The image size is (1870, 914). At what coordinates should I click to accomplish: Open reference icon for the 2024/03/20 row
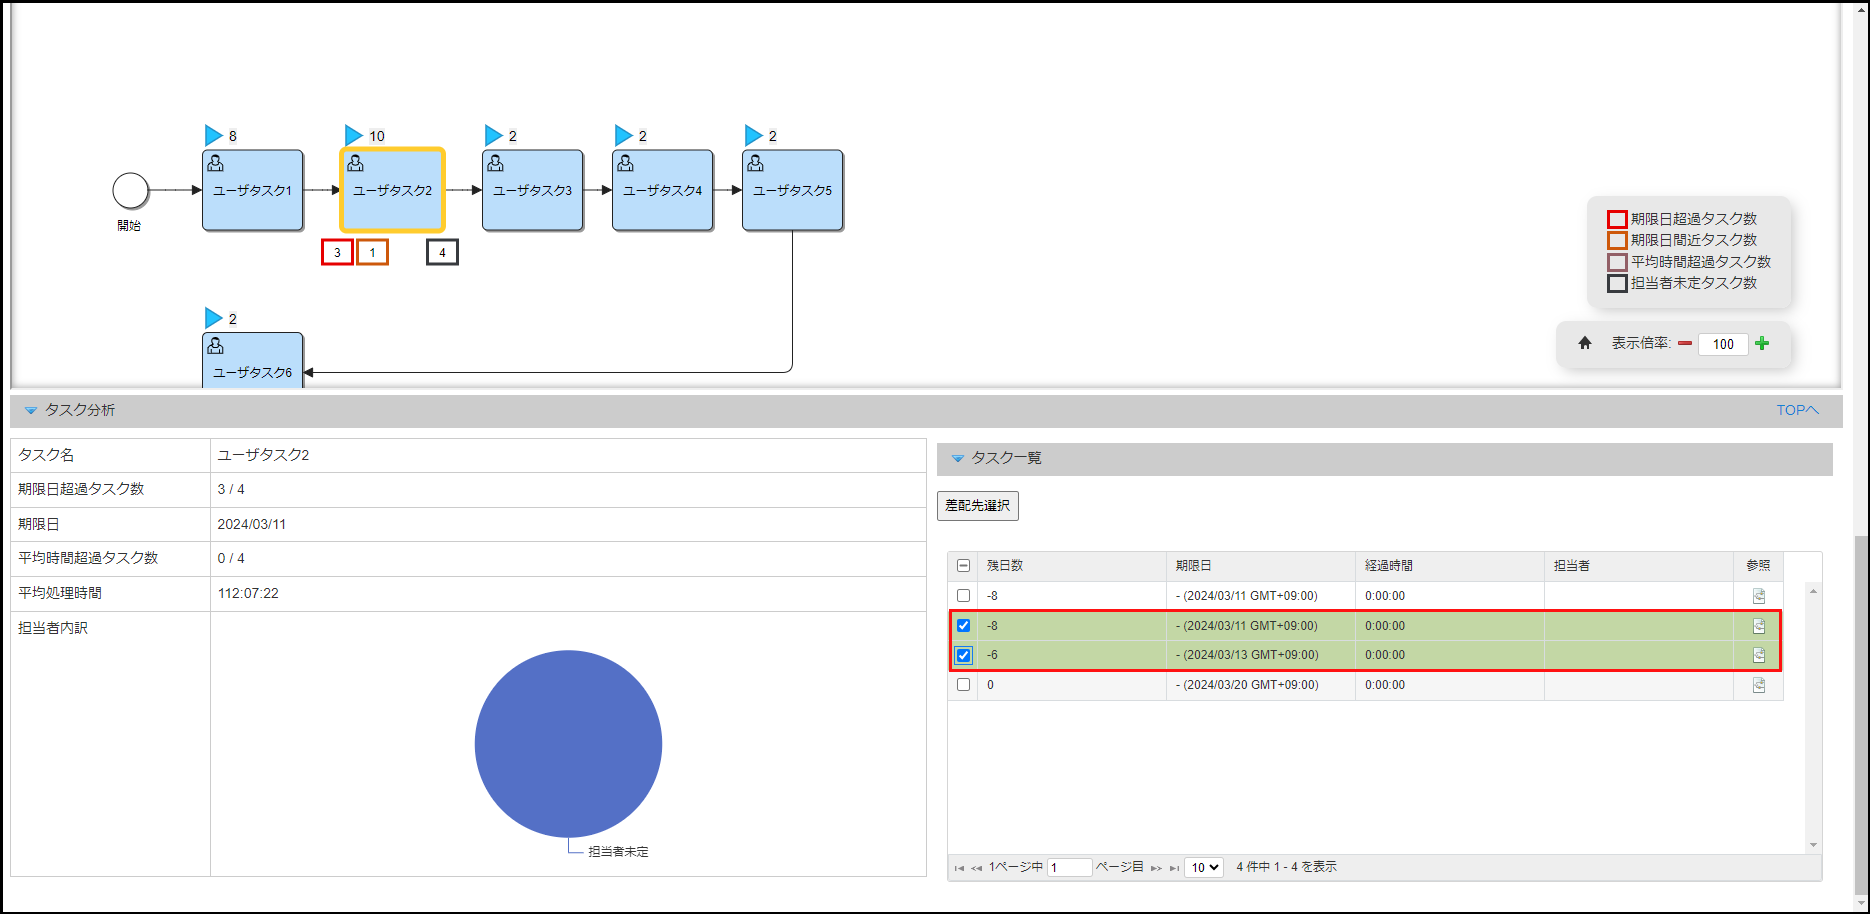[x=1759, y=685]
